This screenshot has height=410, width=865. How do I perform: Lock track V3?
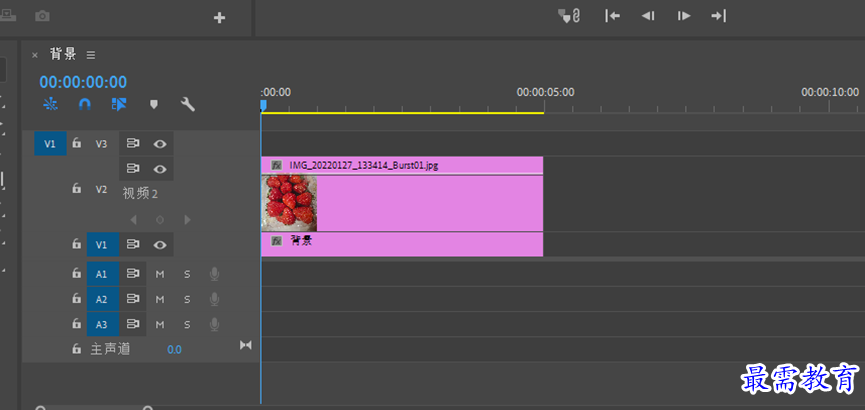[77, 143]
